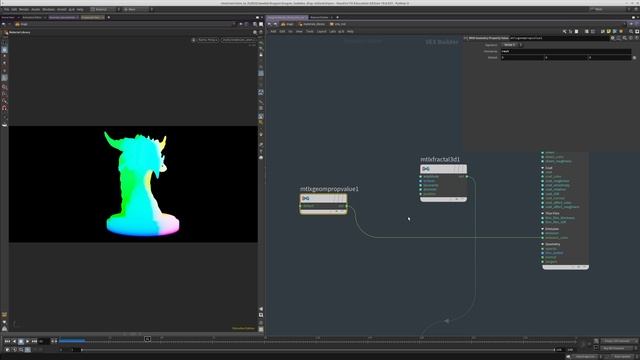Click the red magnet snapping icon
The height and width of the screenshot is (360, 640).
4,108
